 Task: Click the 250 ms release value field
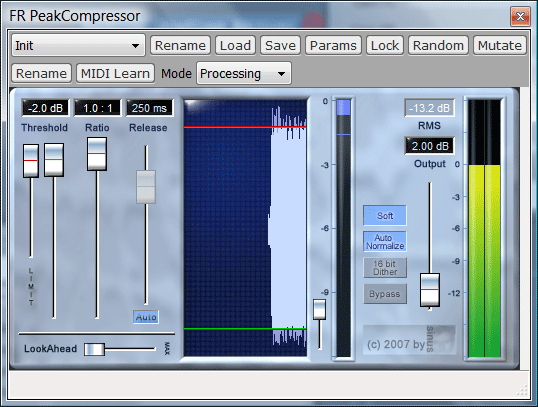click(149, 108)
